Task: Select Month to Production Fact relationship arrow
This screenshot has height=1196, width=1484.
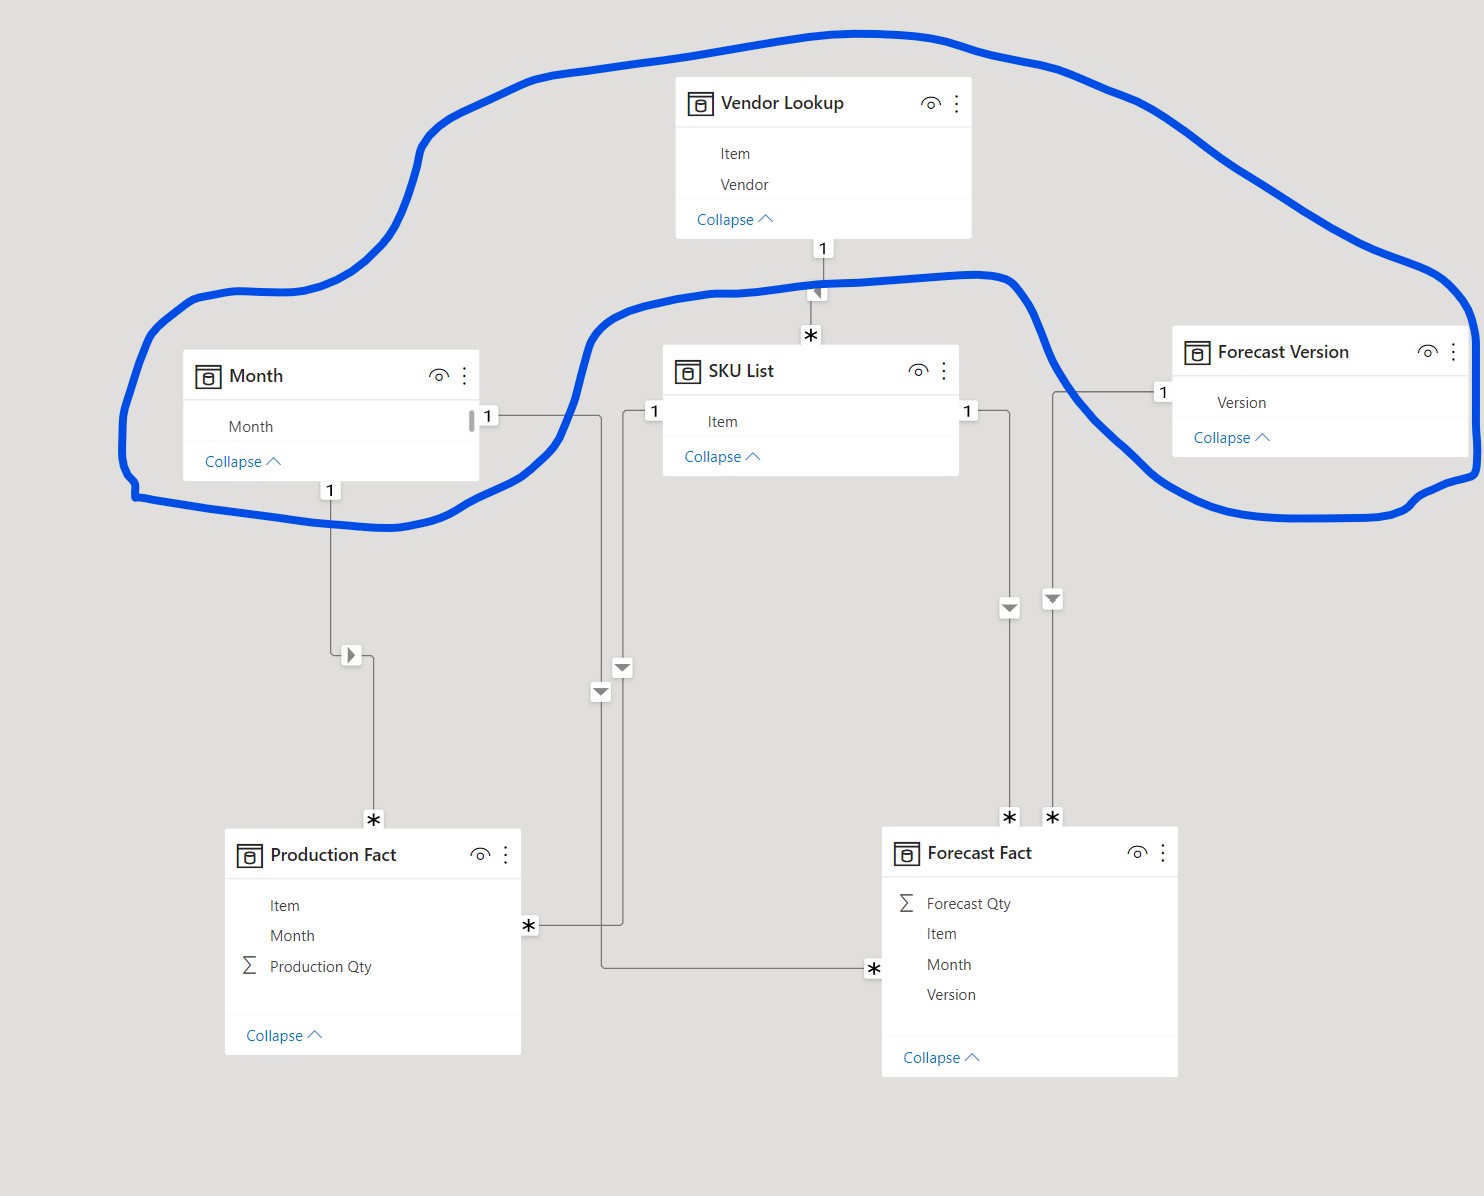Action: (x=351, y=655)
